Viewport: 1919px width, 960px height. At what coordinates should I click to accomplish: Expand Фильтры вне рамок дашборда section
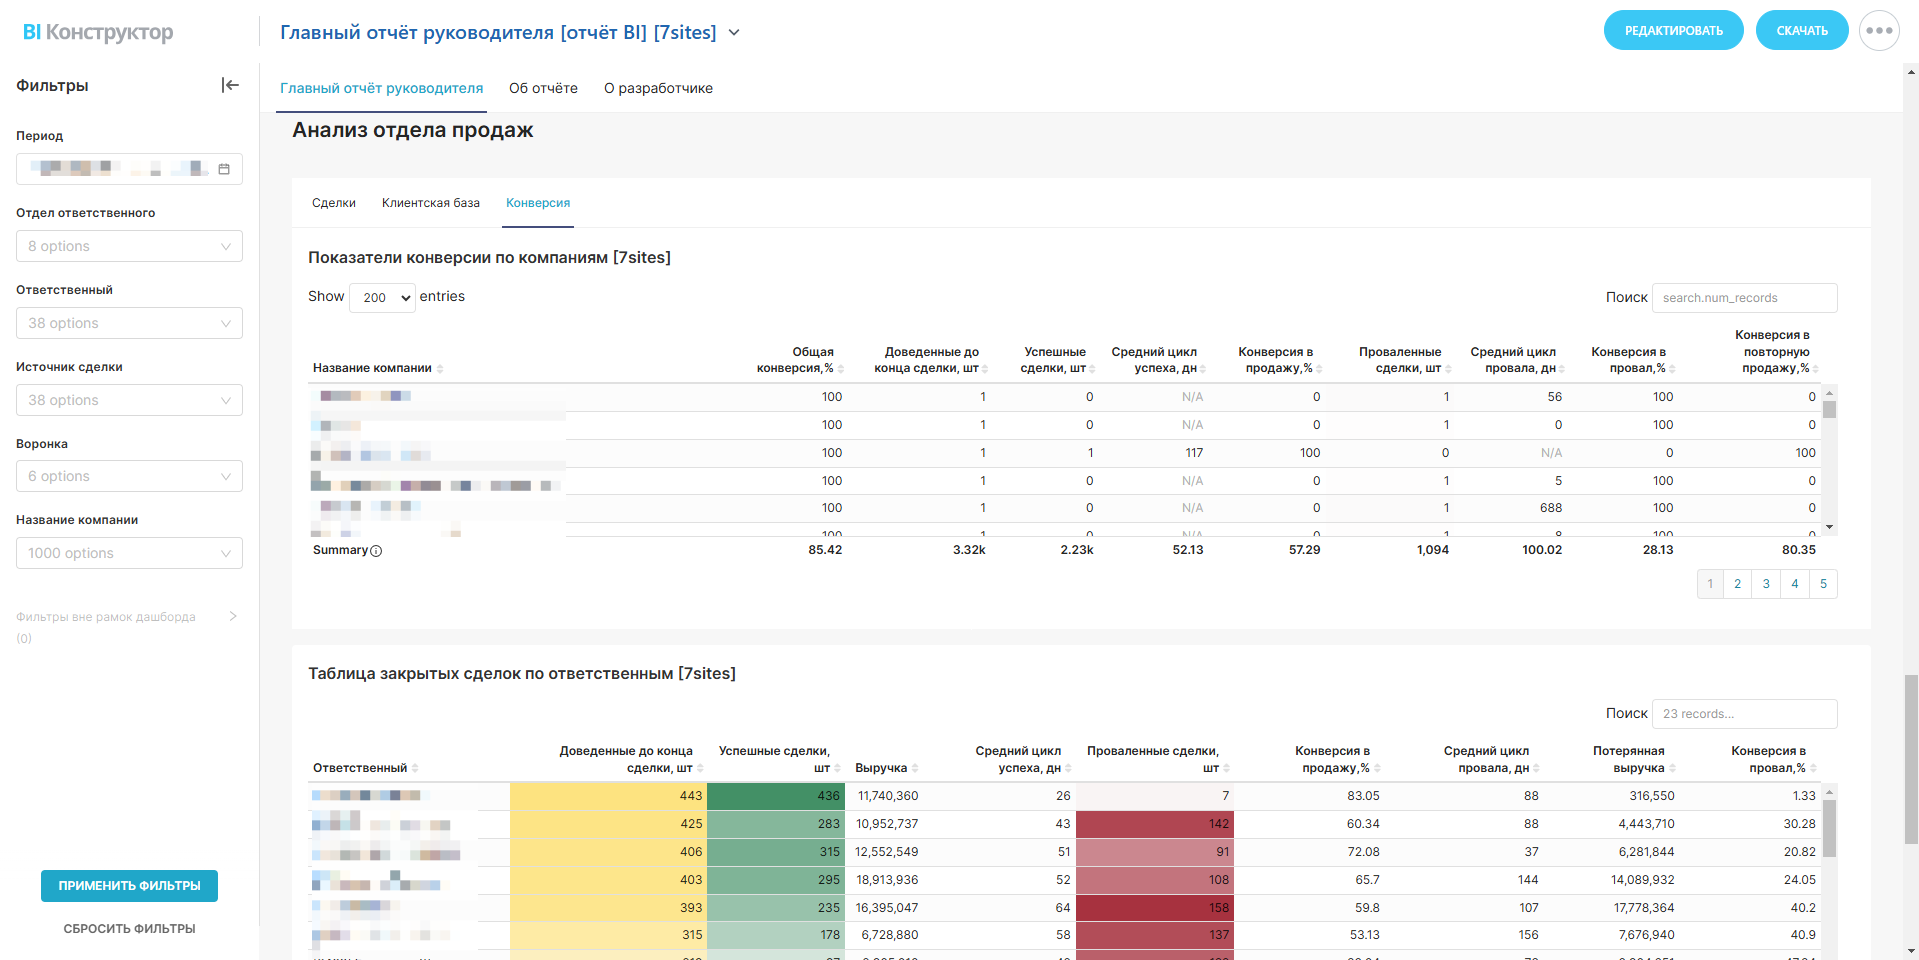point(232,616)
